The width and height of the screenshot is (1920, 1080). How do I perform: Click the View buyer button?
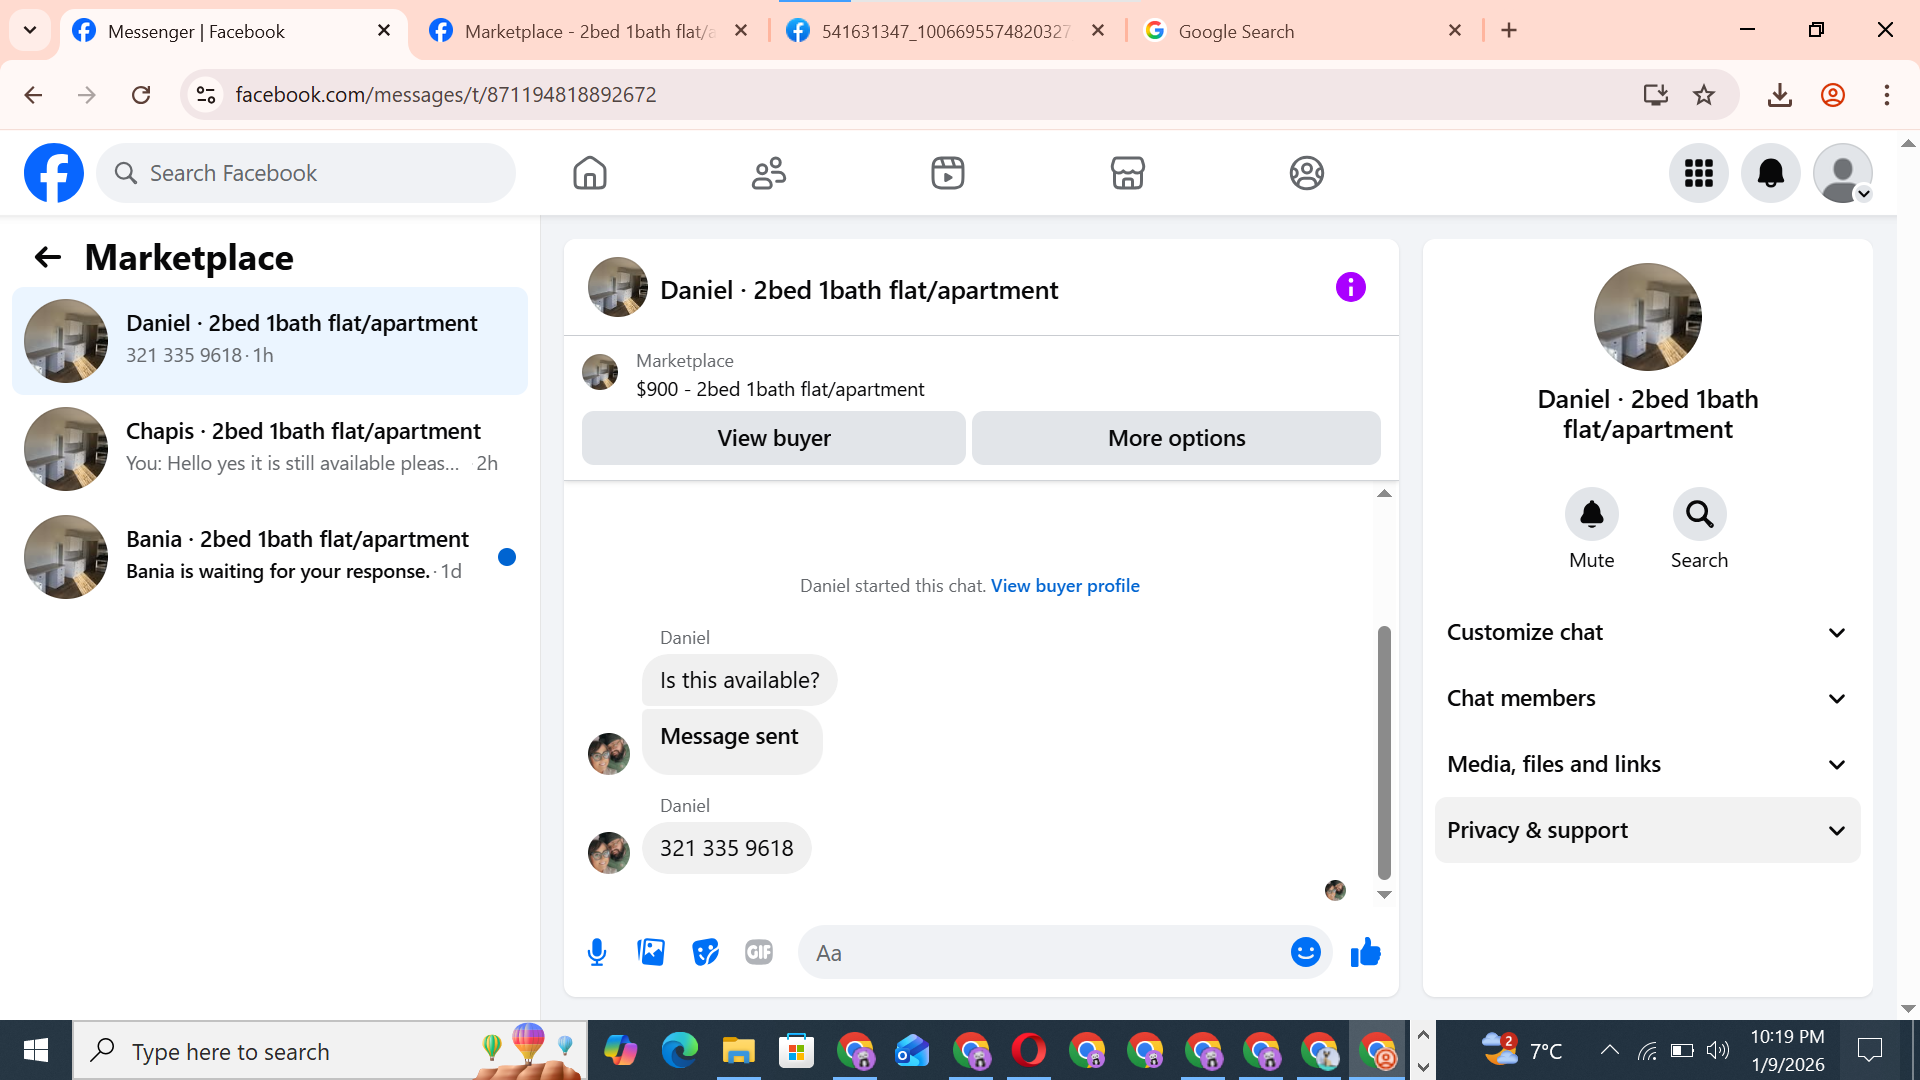773,438
